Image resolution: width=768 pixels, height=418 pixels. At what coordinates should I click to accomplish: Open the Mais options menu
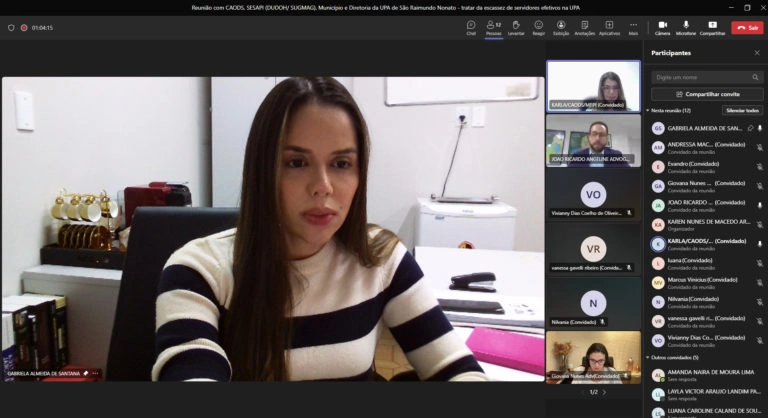tap(633, 26)
